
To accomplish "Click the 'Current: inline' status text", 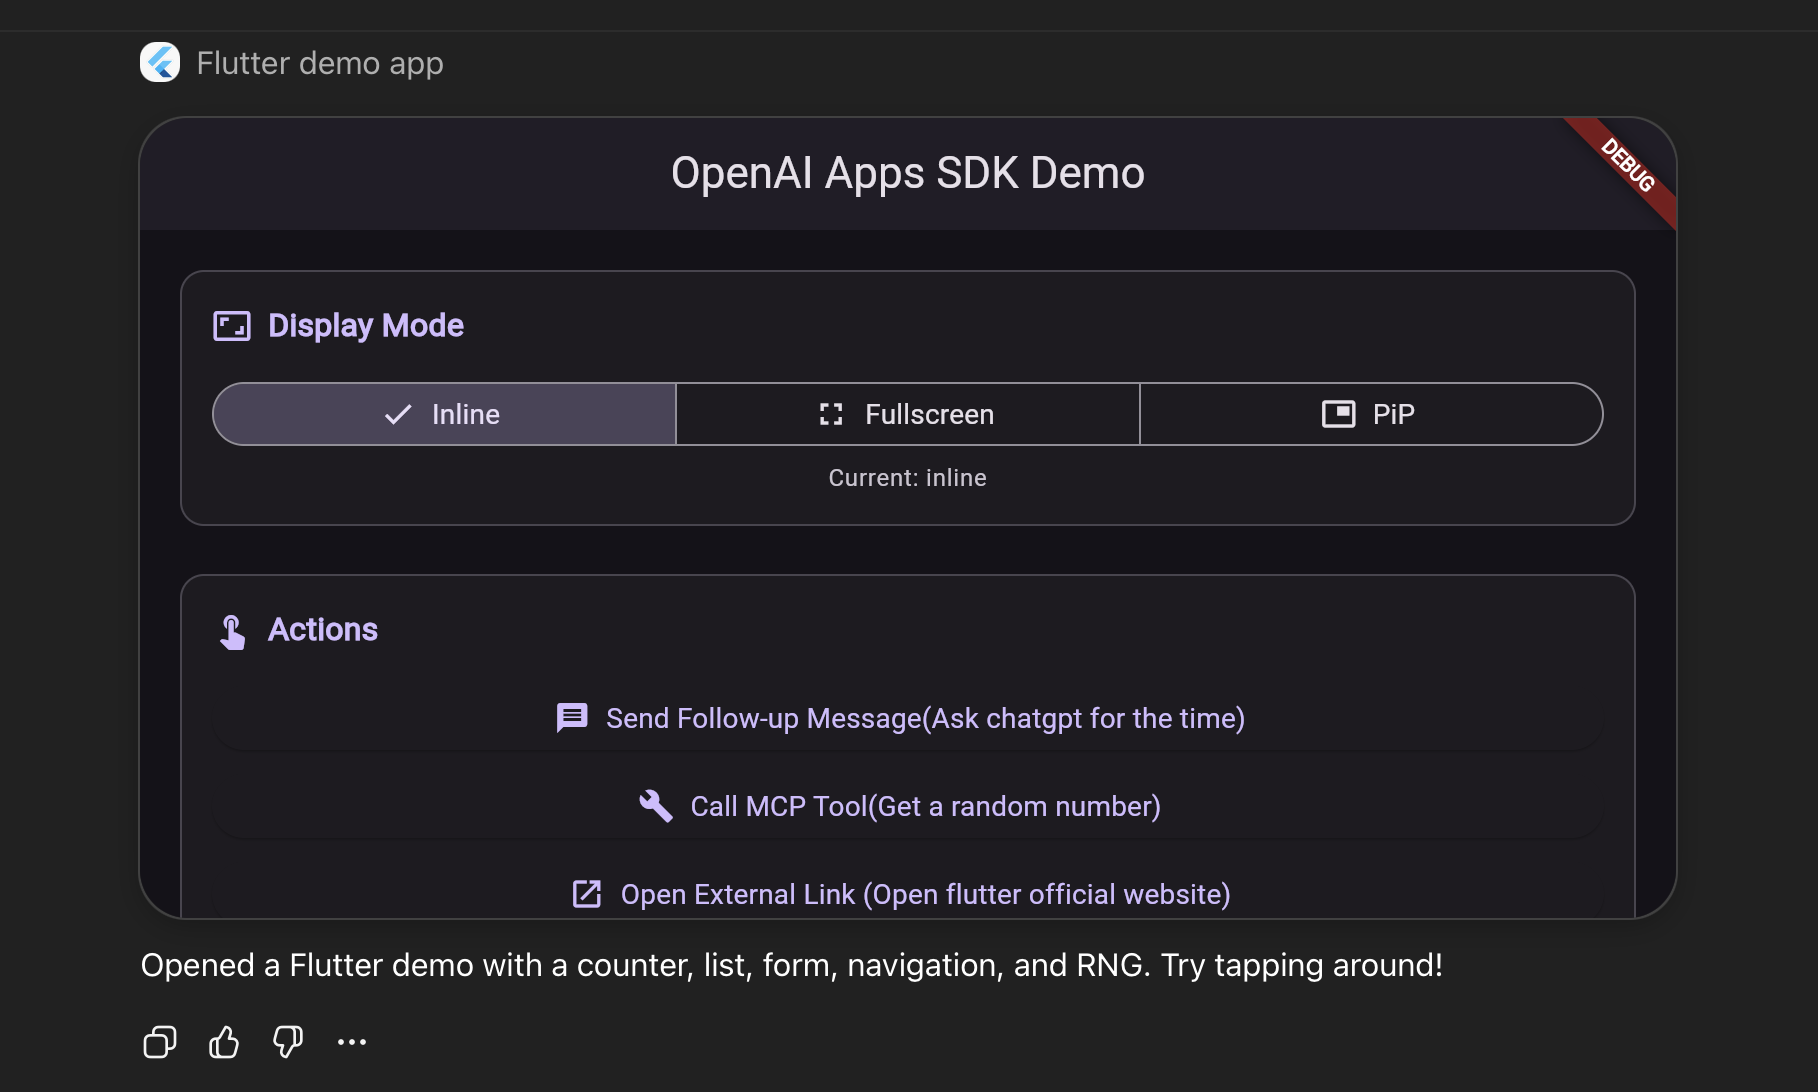I will [x=908, y=478].
